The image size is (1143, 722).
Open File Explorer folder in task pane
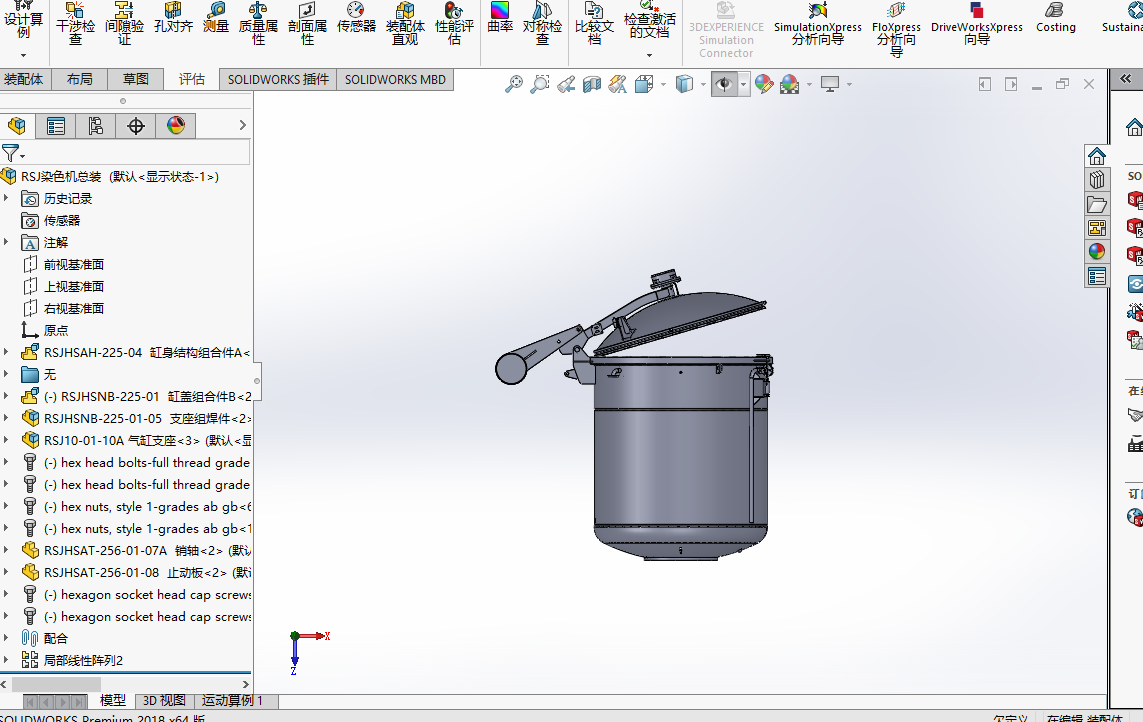(1096, 204)
